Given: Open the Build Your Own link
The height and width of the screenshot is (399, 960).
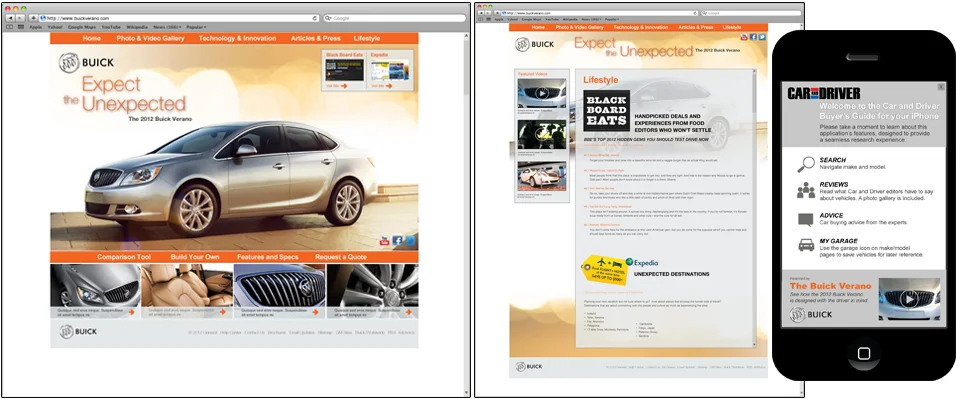Looking at the screenshot, I should (195, 257).
